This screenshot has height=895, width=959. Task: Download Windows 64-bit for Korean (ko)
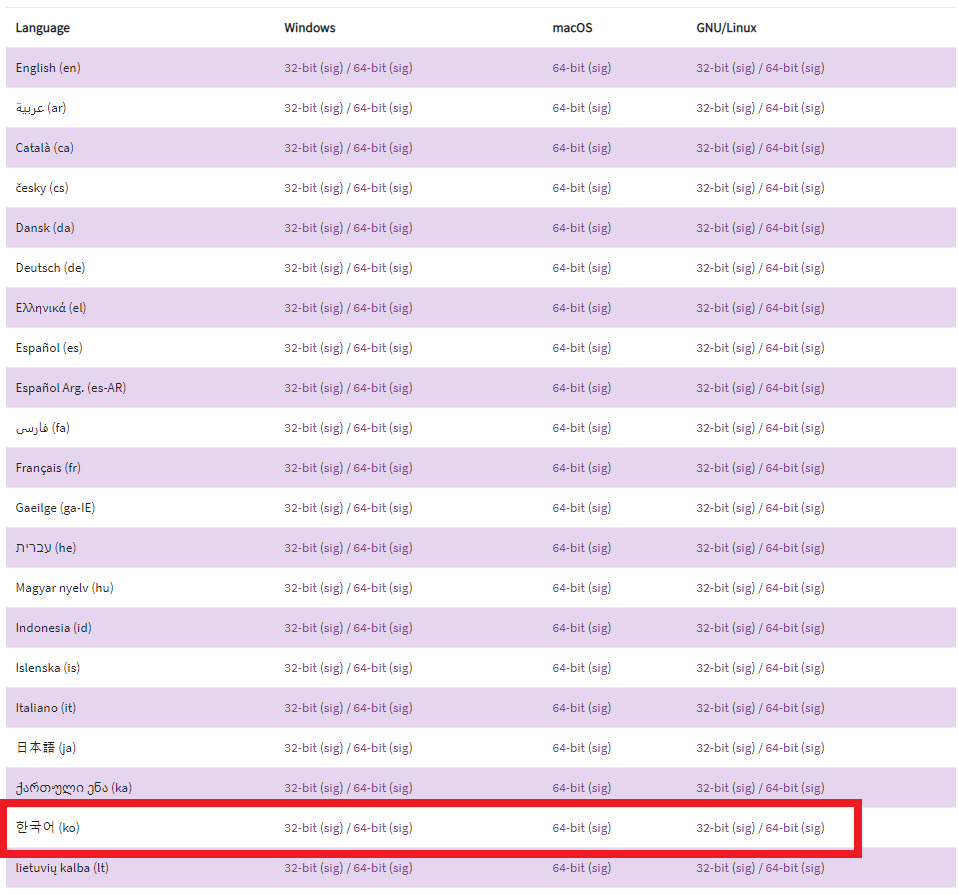[x=369, y=827]
